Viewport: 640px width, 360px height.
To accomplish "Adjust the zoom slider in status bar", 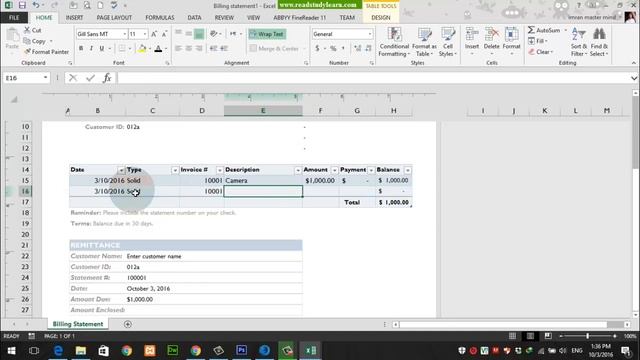I will 587,336.
